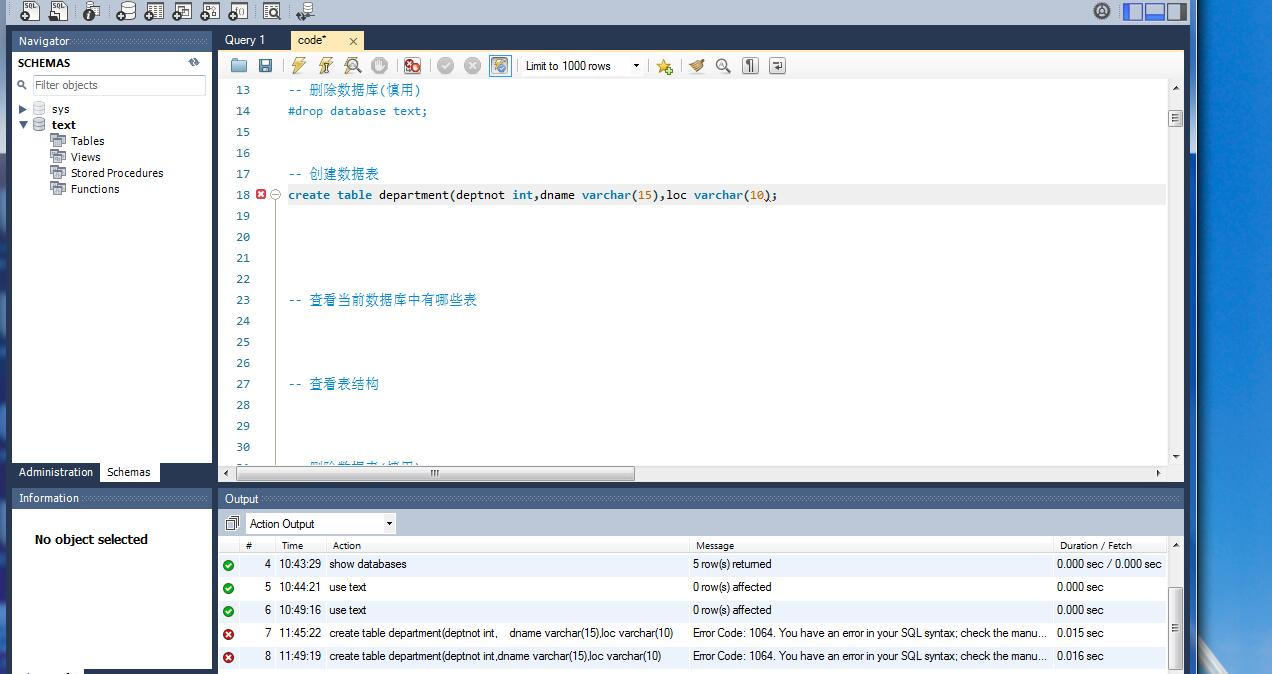Toggle word wrapping icon

pyautogui.click(x=777, y=66)
